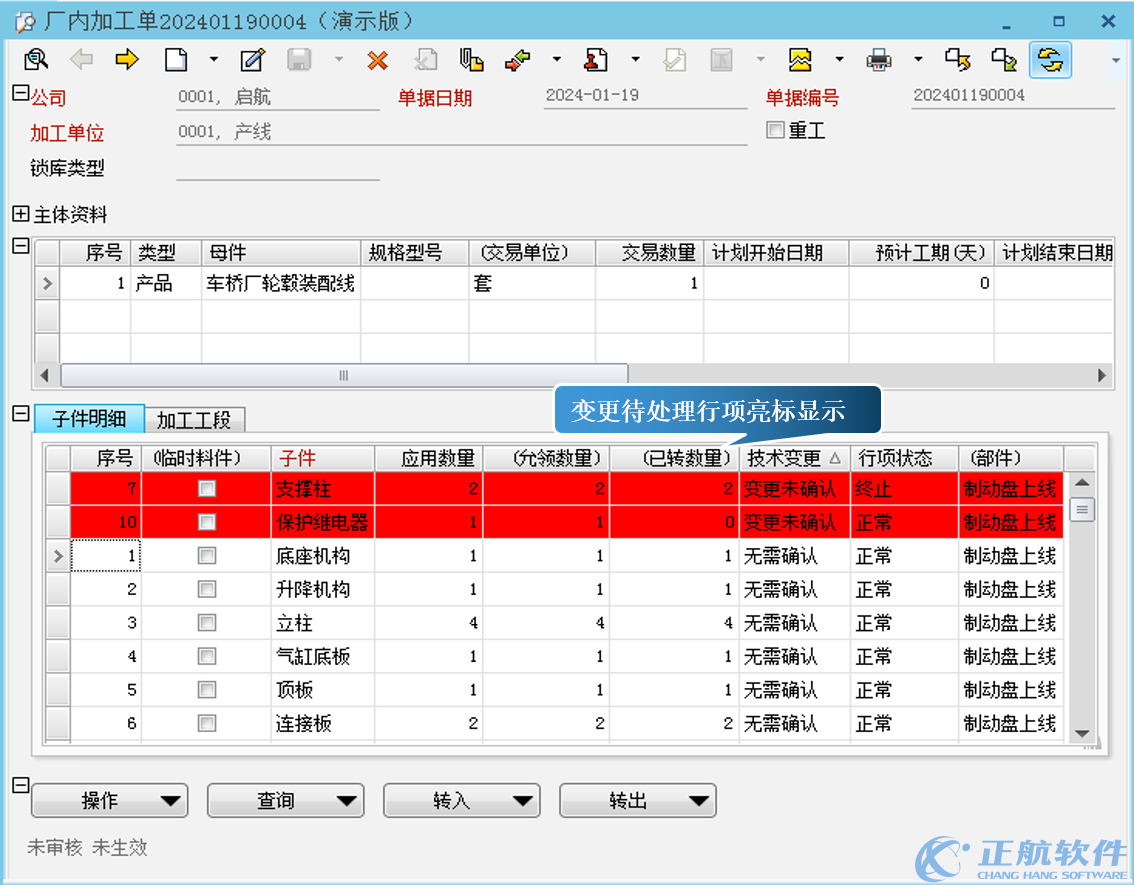Click the right arrow of horizontal scrollbar
The width and height of the screenshot is (1134, 885).
pyautogui.click(x=1102, y=375)
